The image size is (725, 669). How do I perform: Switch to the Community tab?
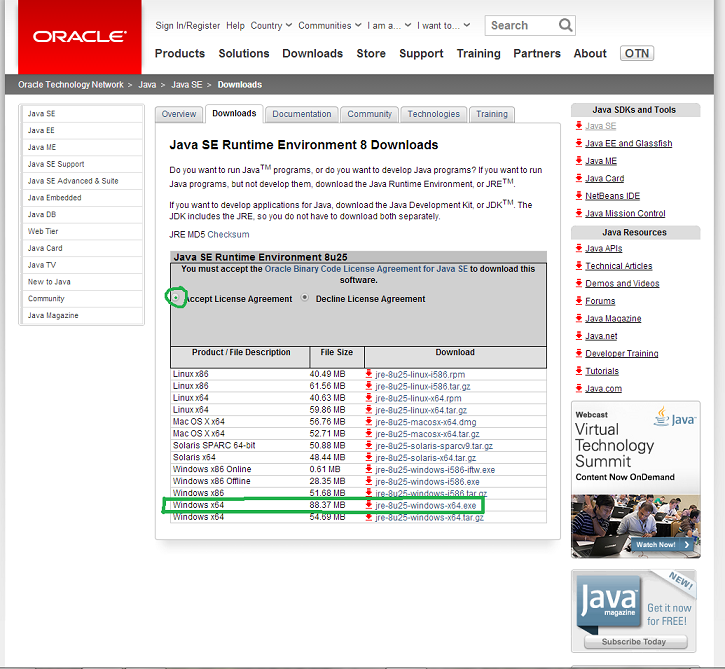click(369, 114)
